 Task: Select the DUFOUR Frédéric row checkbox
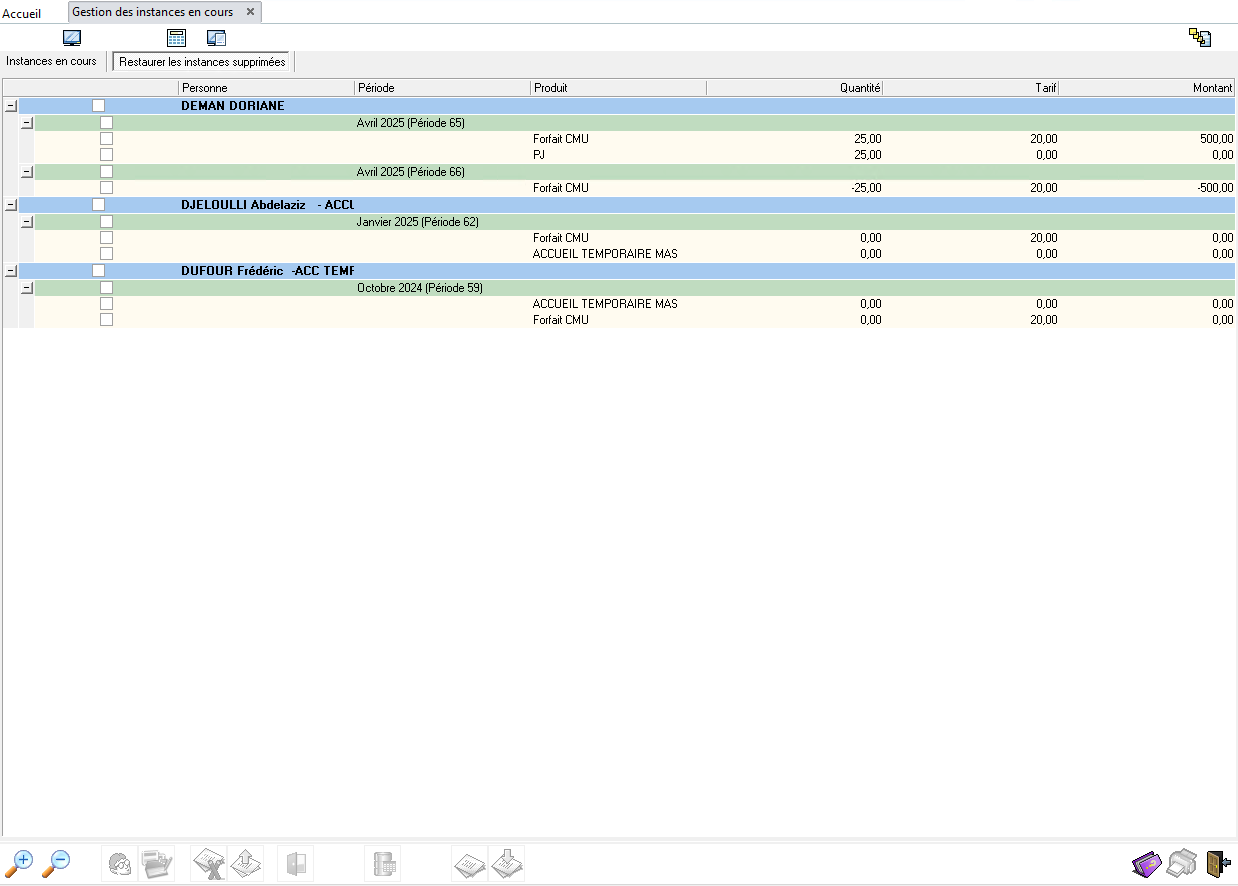98,271
